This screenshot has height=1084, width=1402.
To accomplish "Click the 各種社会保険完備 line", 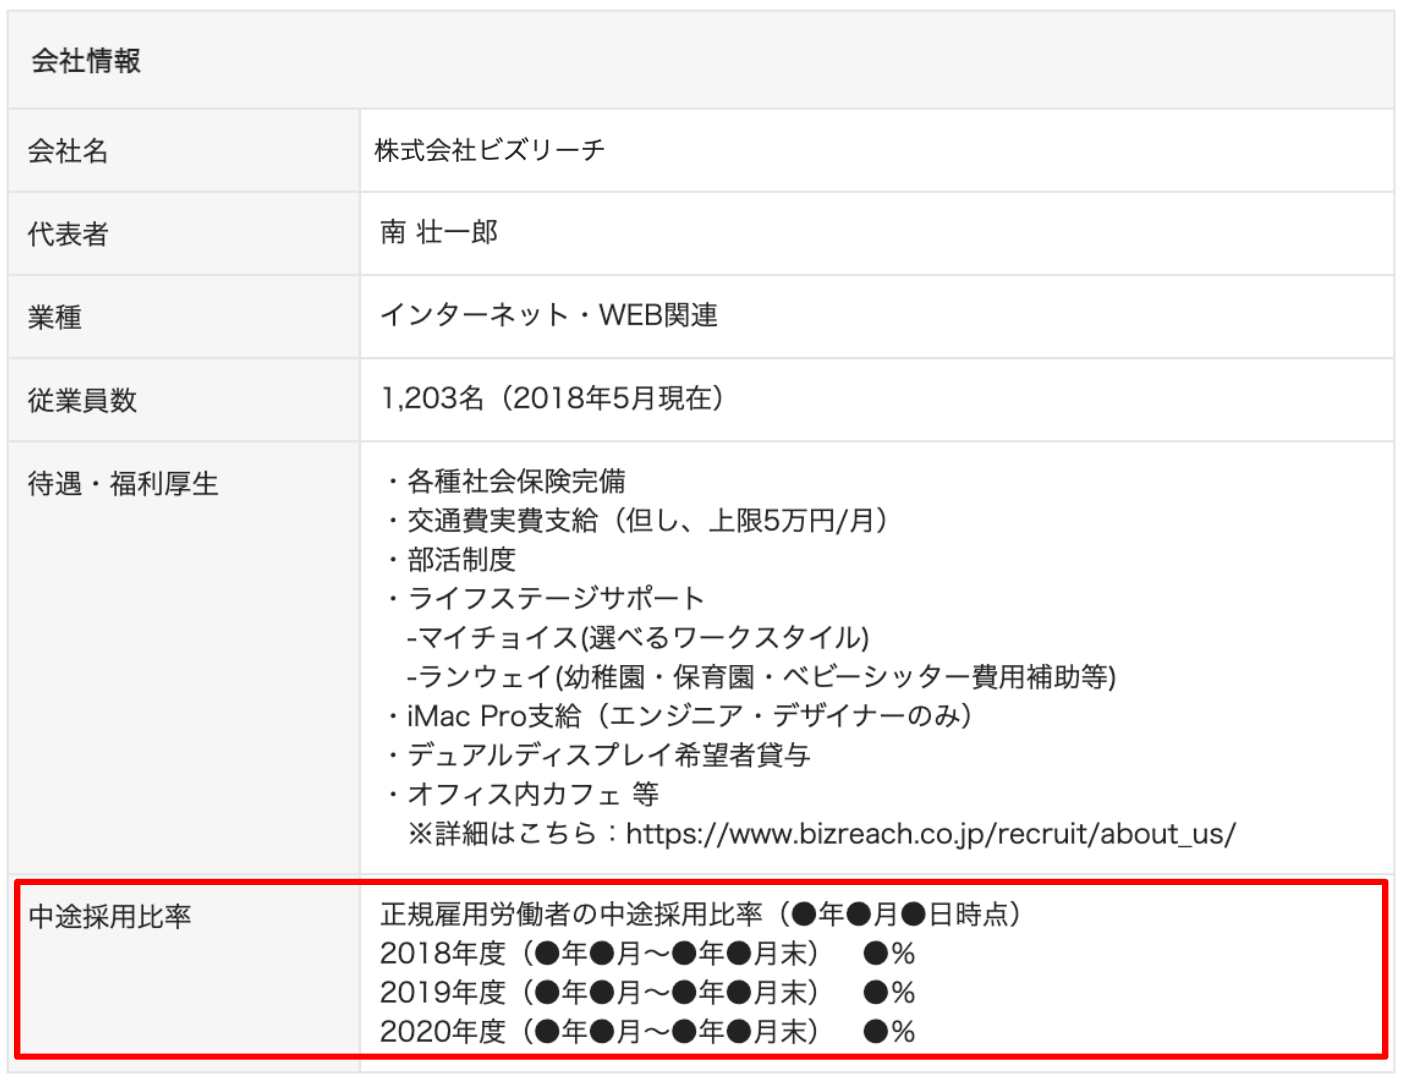I will click(505, 481).
